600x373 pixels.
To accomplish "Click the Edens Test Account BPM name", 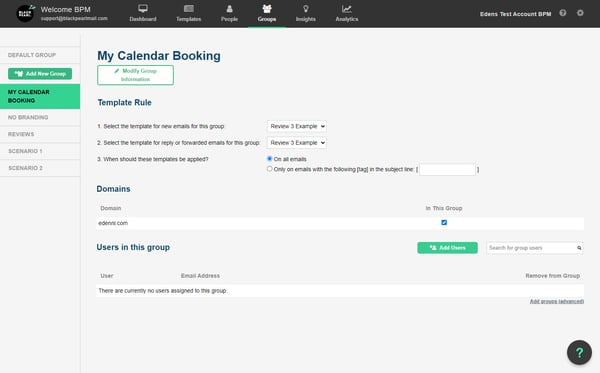I will pos(515,14).
